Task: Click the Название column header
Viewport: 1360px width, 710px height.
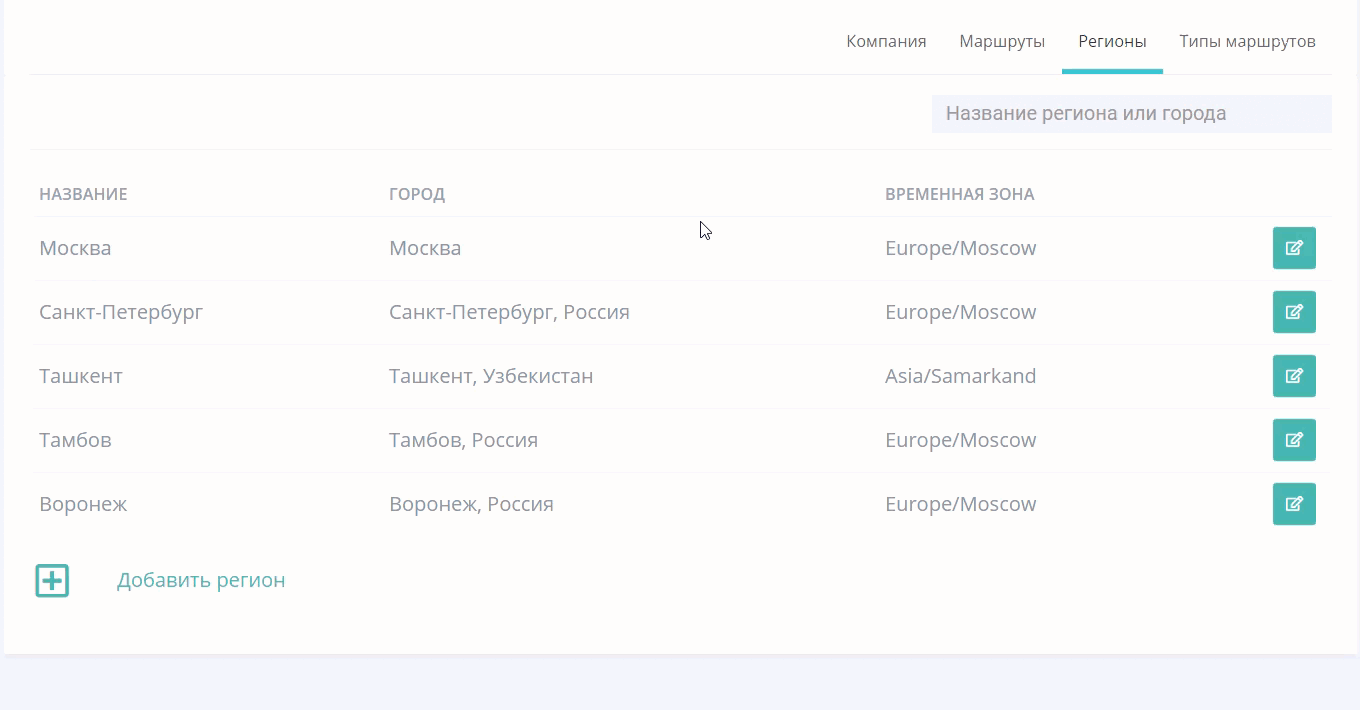Action: (x=83, y=194)
